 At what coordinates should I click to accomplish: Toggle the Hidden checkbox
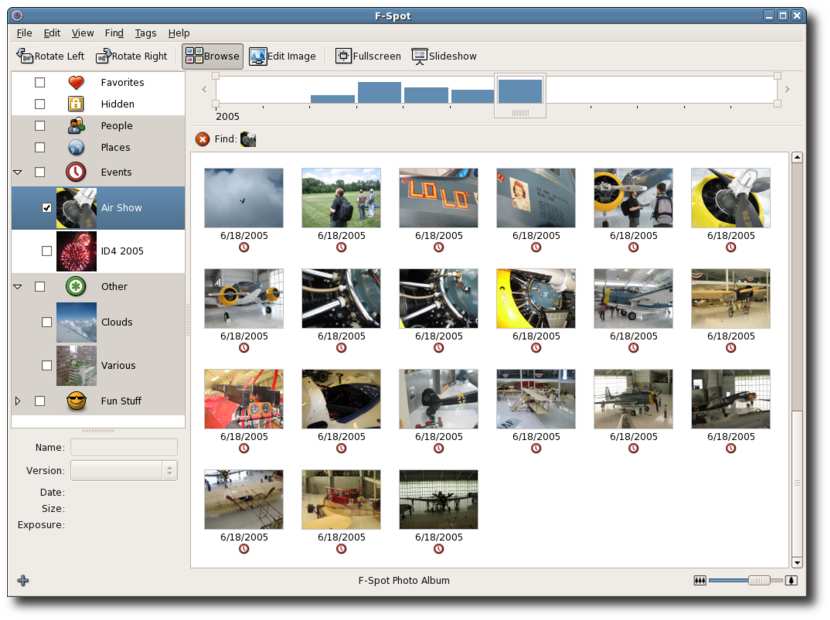(x=40, y=104)
